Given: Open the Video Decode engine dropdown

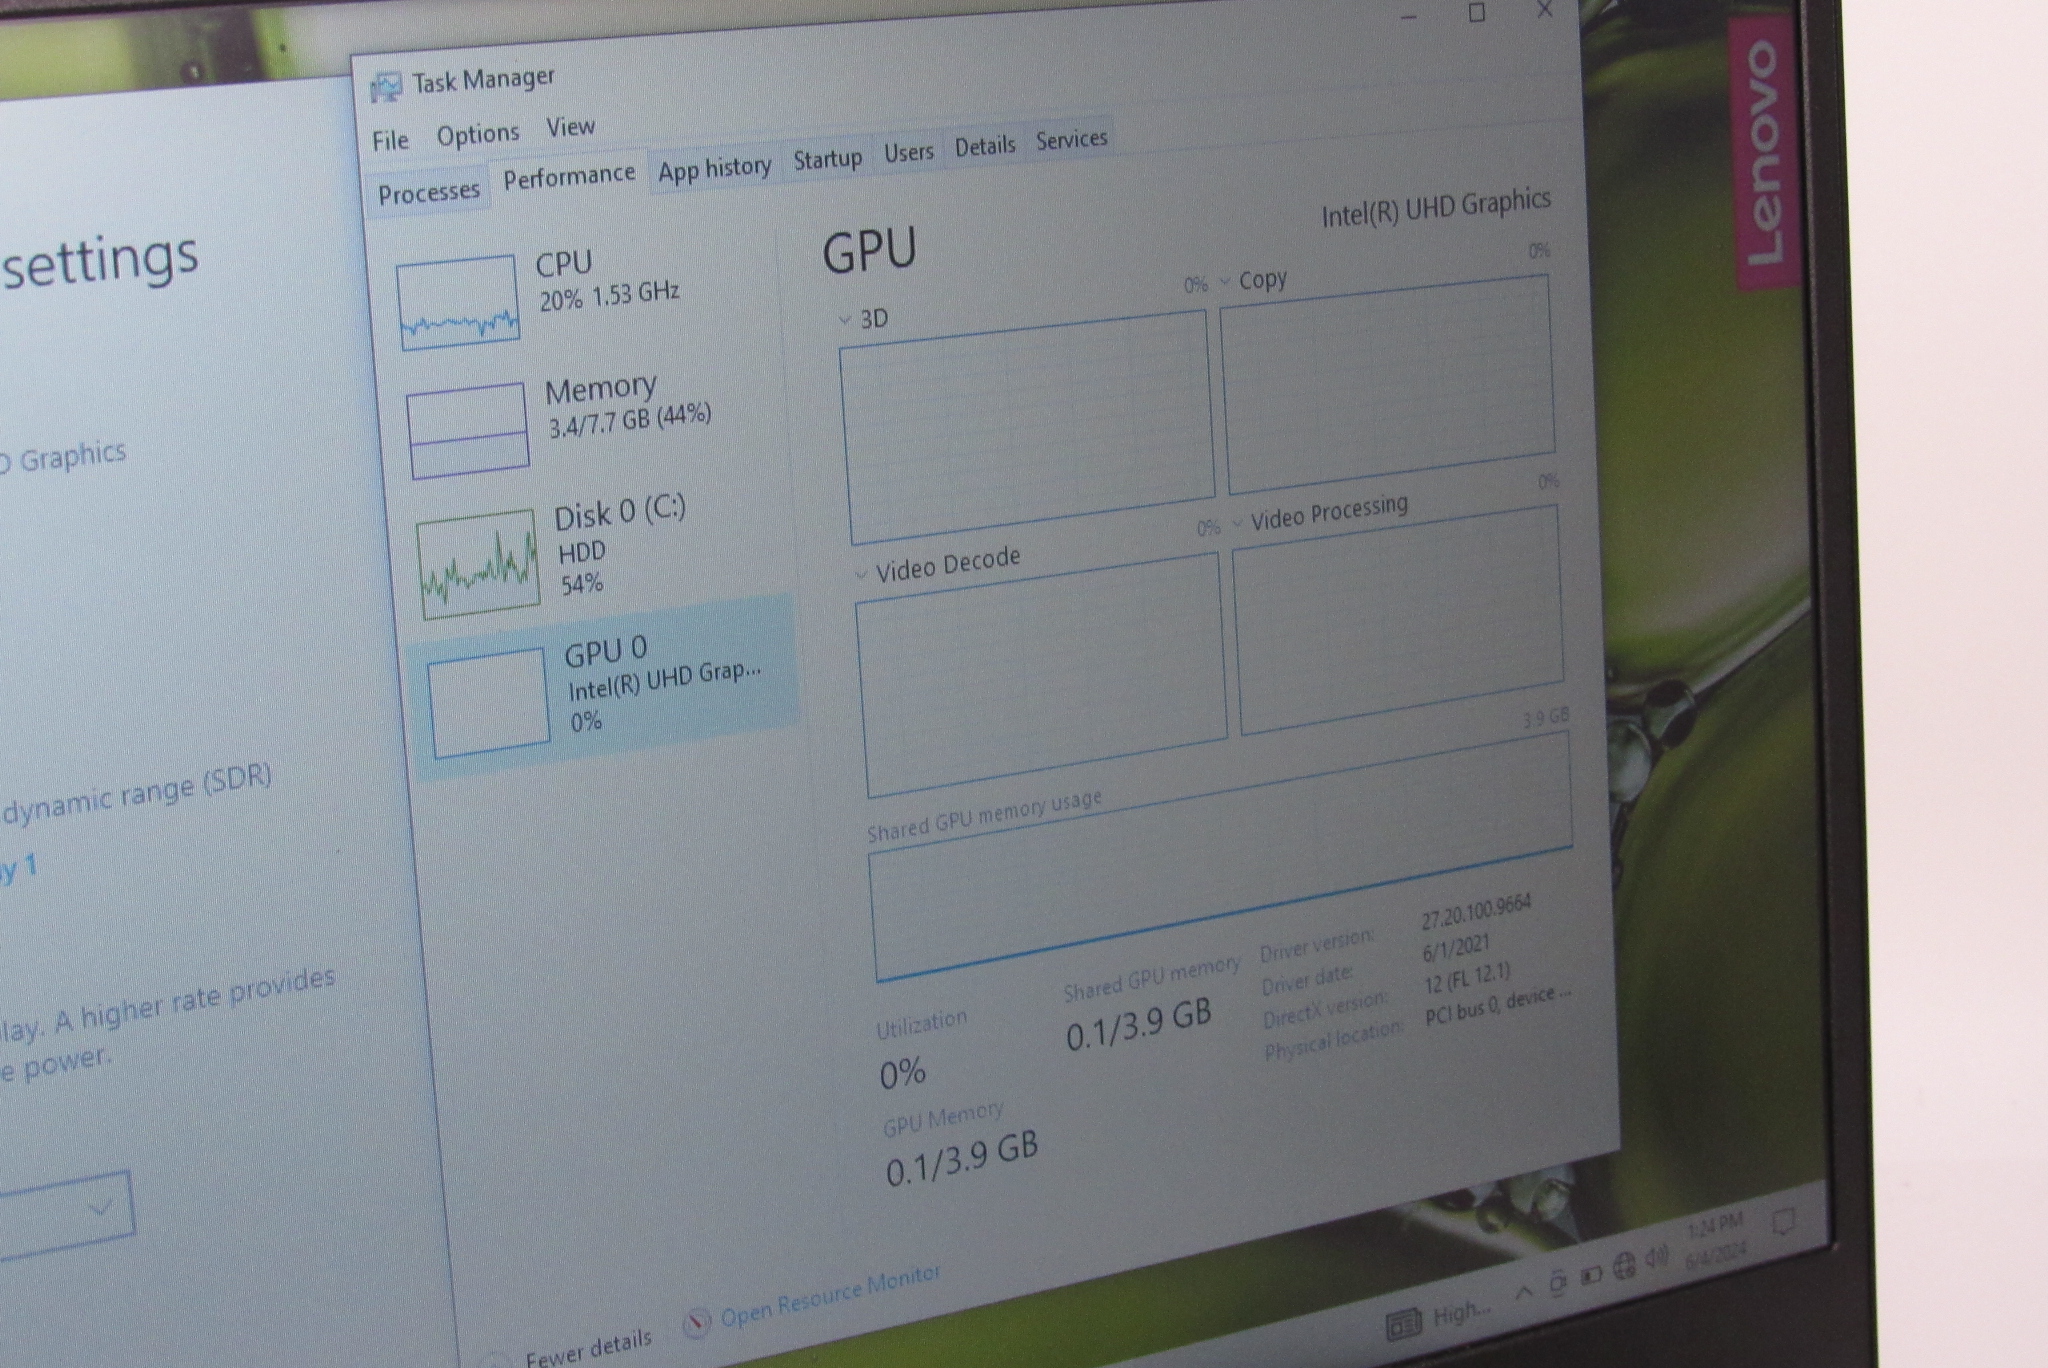Looking at the screenshot, I should pyautogui.click(x=862, y=575).
